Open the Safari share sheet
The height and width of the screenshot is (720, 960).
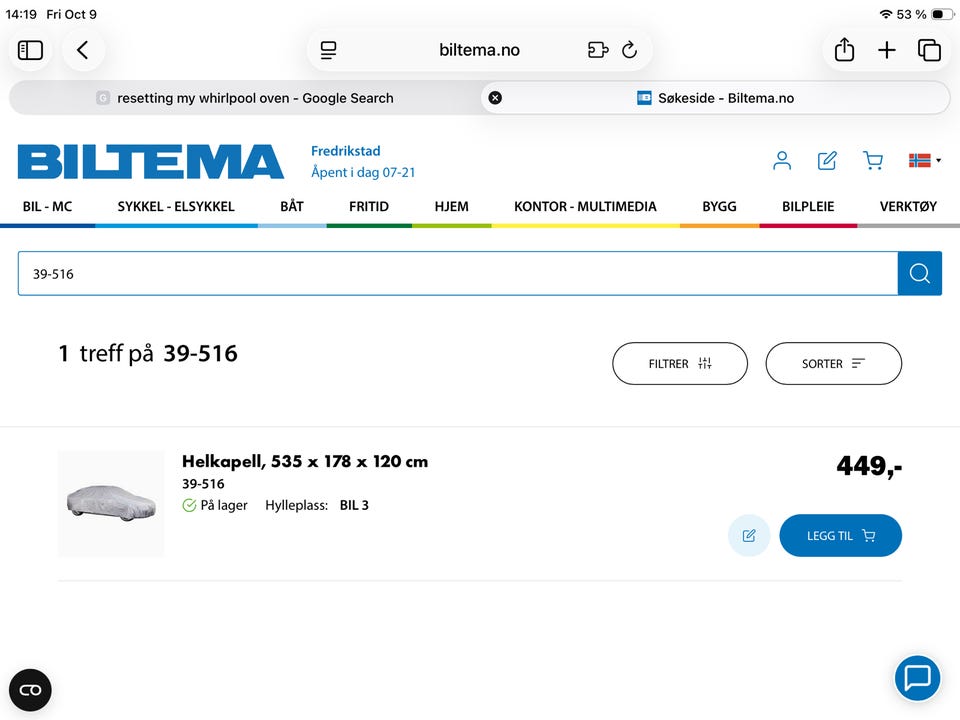click(844, 50)
